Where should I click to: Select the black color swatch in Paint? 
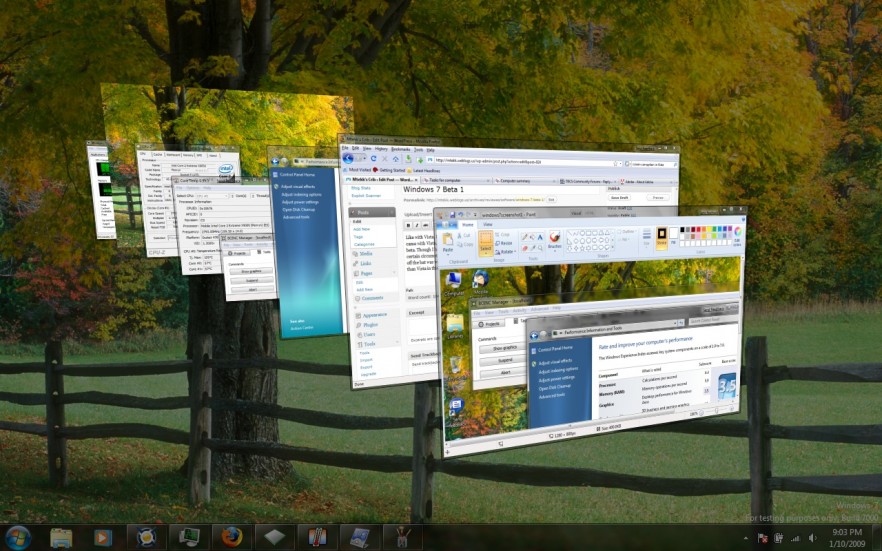[682, 229]
